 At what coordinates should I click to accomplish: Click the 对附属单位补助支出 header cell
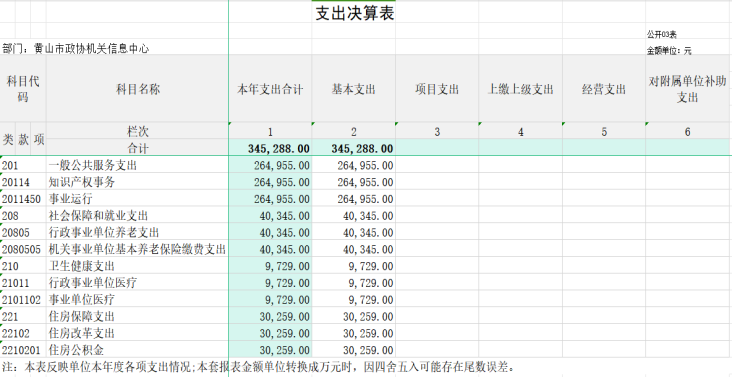click(x=688, y=89)
